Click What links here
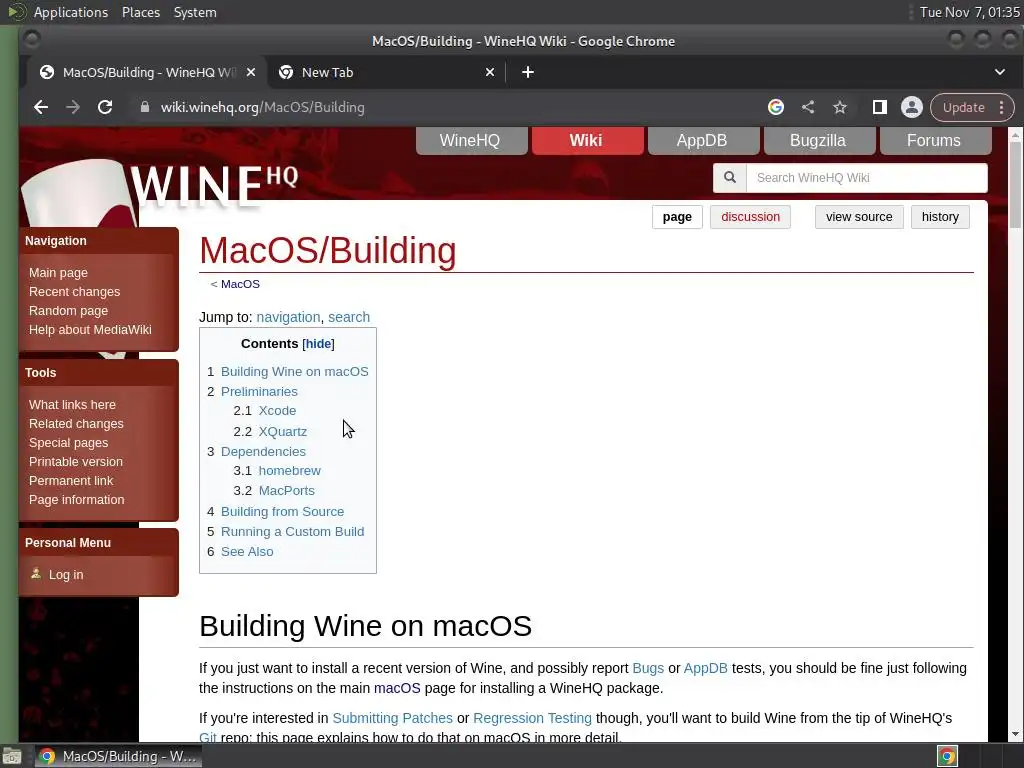1024x768 pixels. coord(72,405)
